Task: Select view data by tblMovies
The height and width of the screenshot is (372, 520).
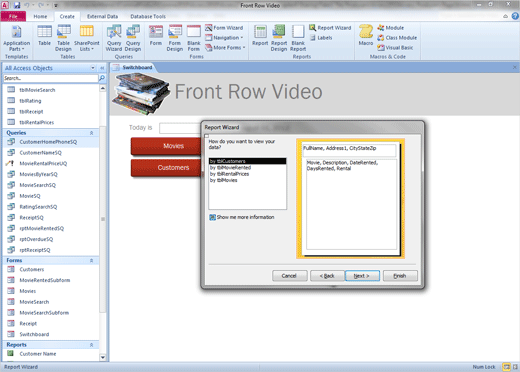Action: pyautogui.click(x=224, y=180)
